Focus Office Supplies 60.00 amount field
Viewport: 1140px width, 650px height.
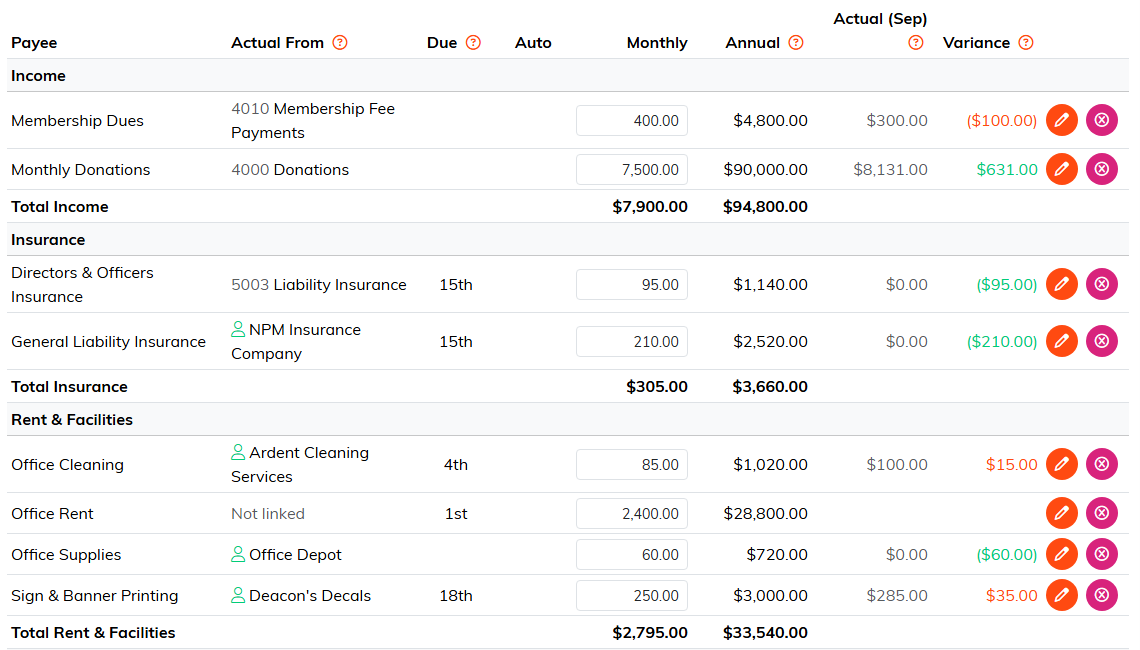click(x=632, y=555)
